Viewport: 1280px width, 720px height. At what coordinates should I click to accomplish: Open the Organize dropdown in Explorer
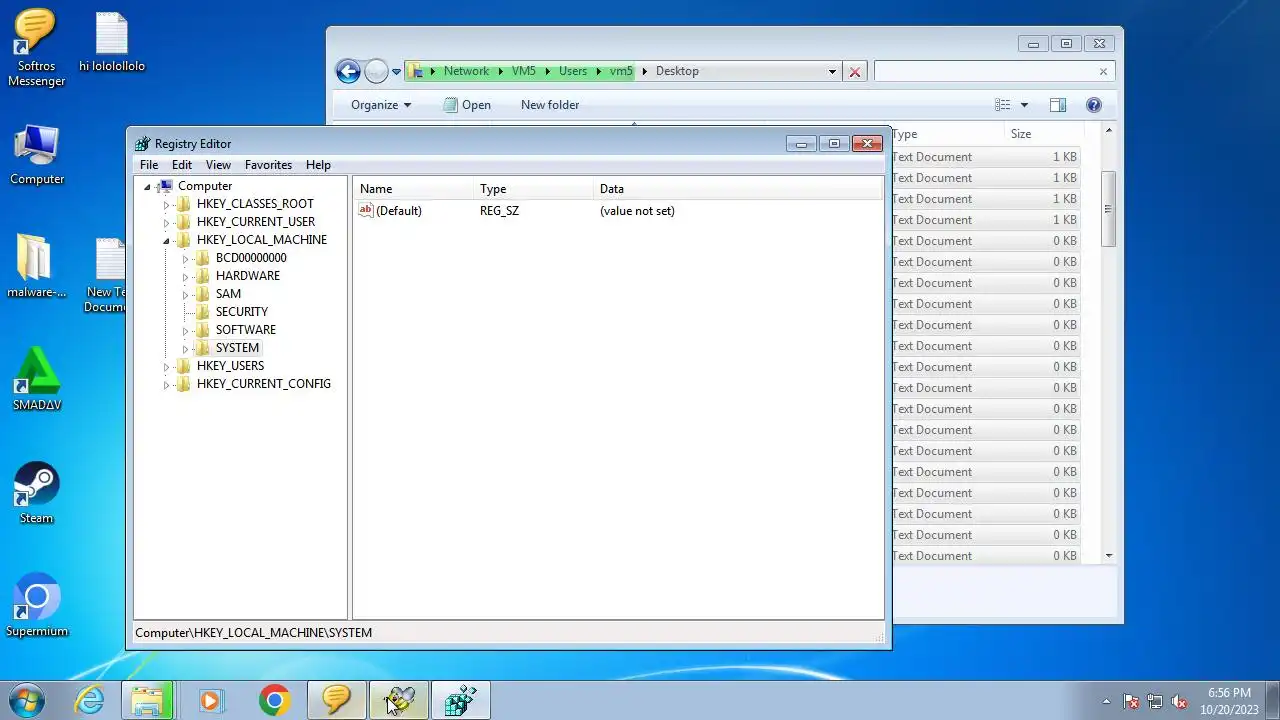[x=381, y=105]
